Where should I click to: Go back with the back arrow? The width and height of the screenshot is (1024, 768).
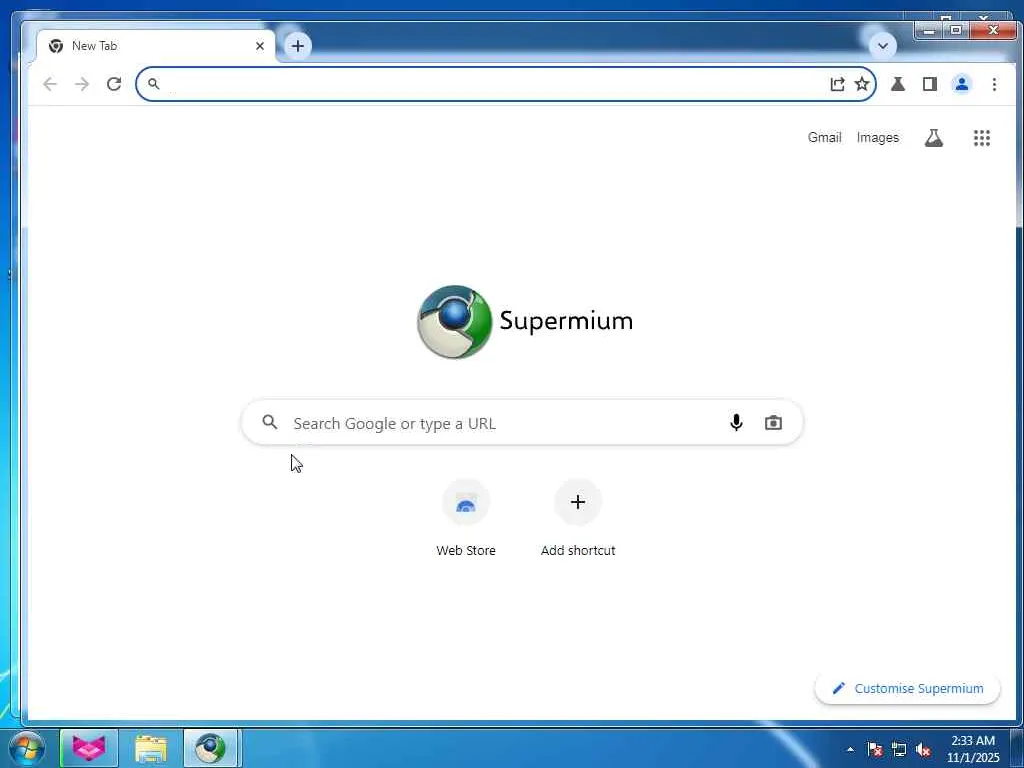point(50,84)
